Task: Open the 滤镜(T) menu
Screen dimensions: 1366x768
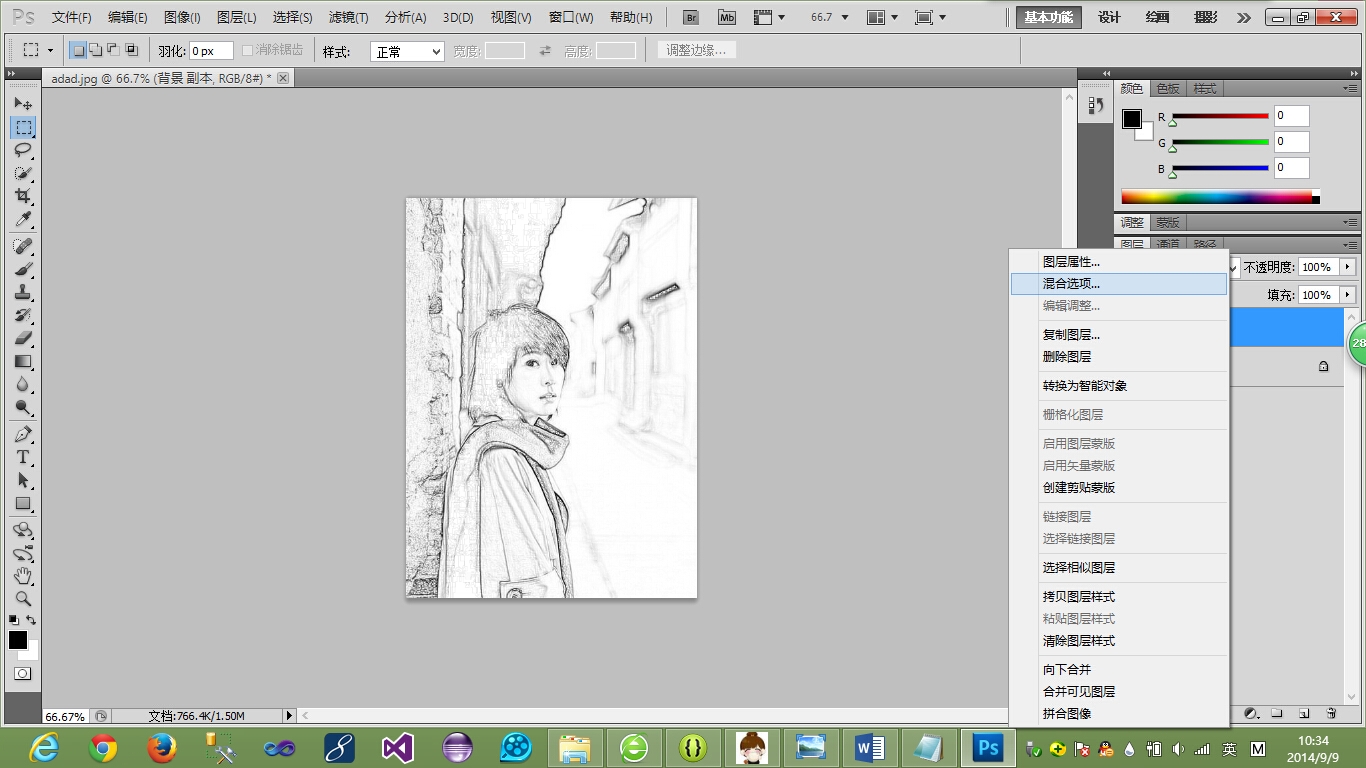Action: pos(348,17)
